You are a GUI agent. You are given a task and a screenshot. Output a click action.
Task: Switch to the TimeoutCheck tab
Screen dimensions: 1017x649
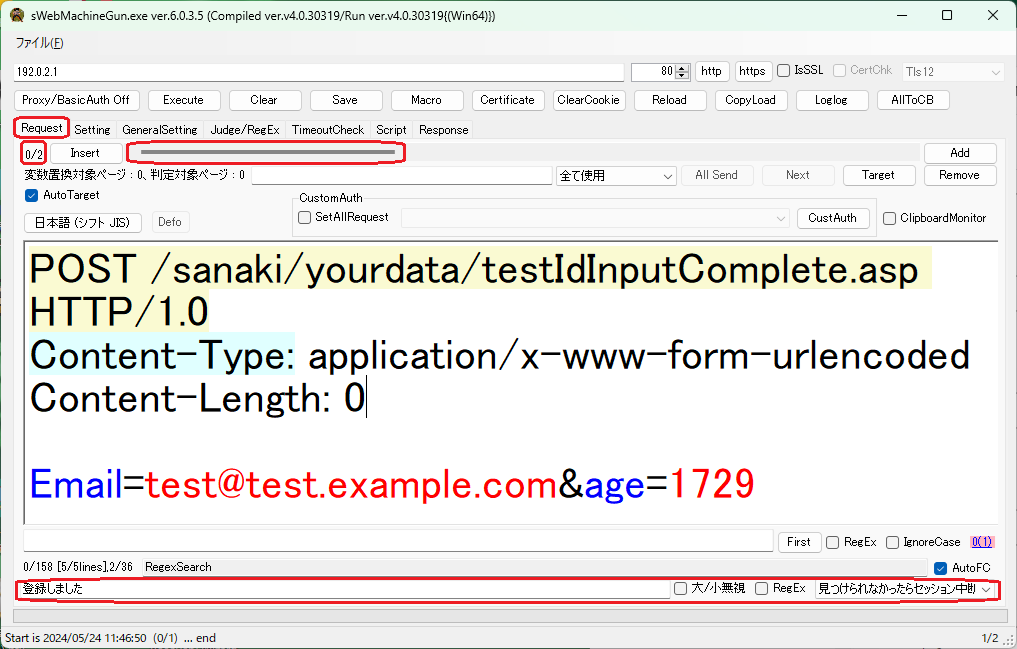pos(328,130)
